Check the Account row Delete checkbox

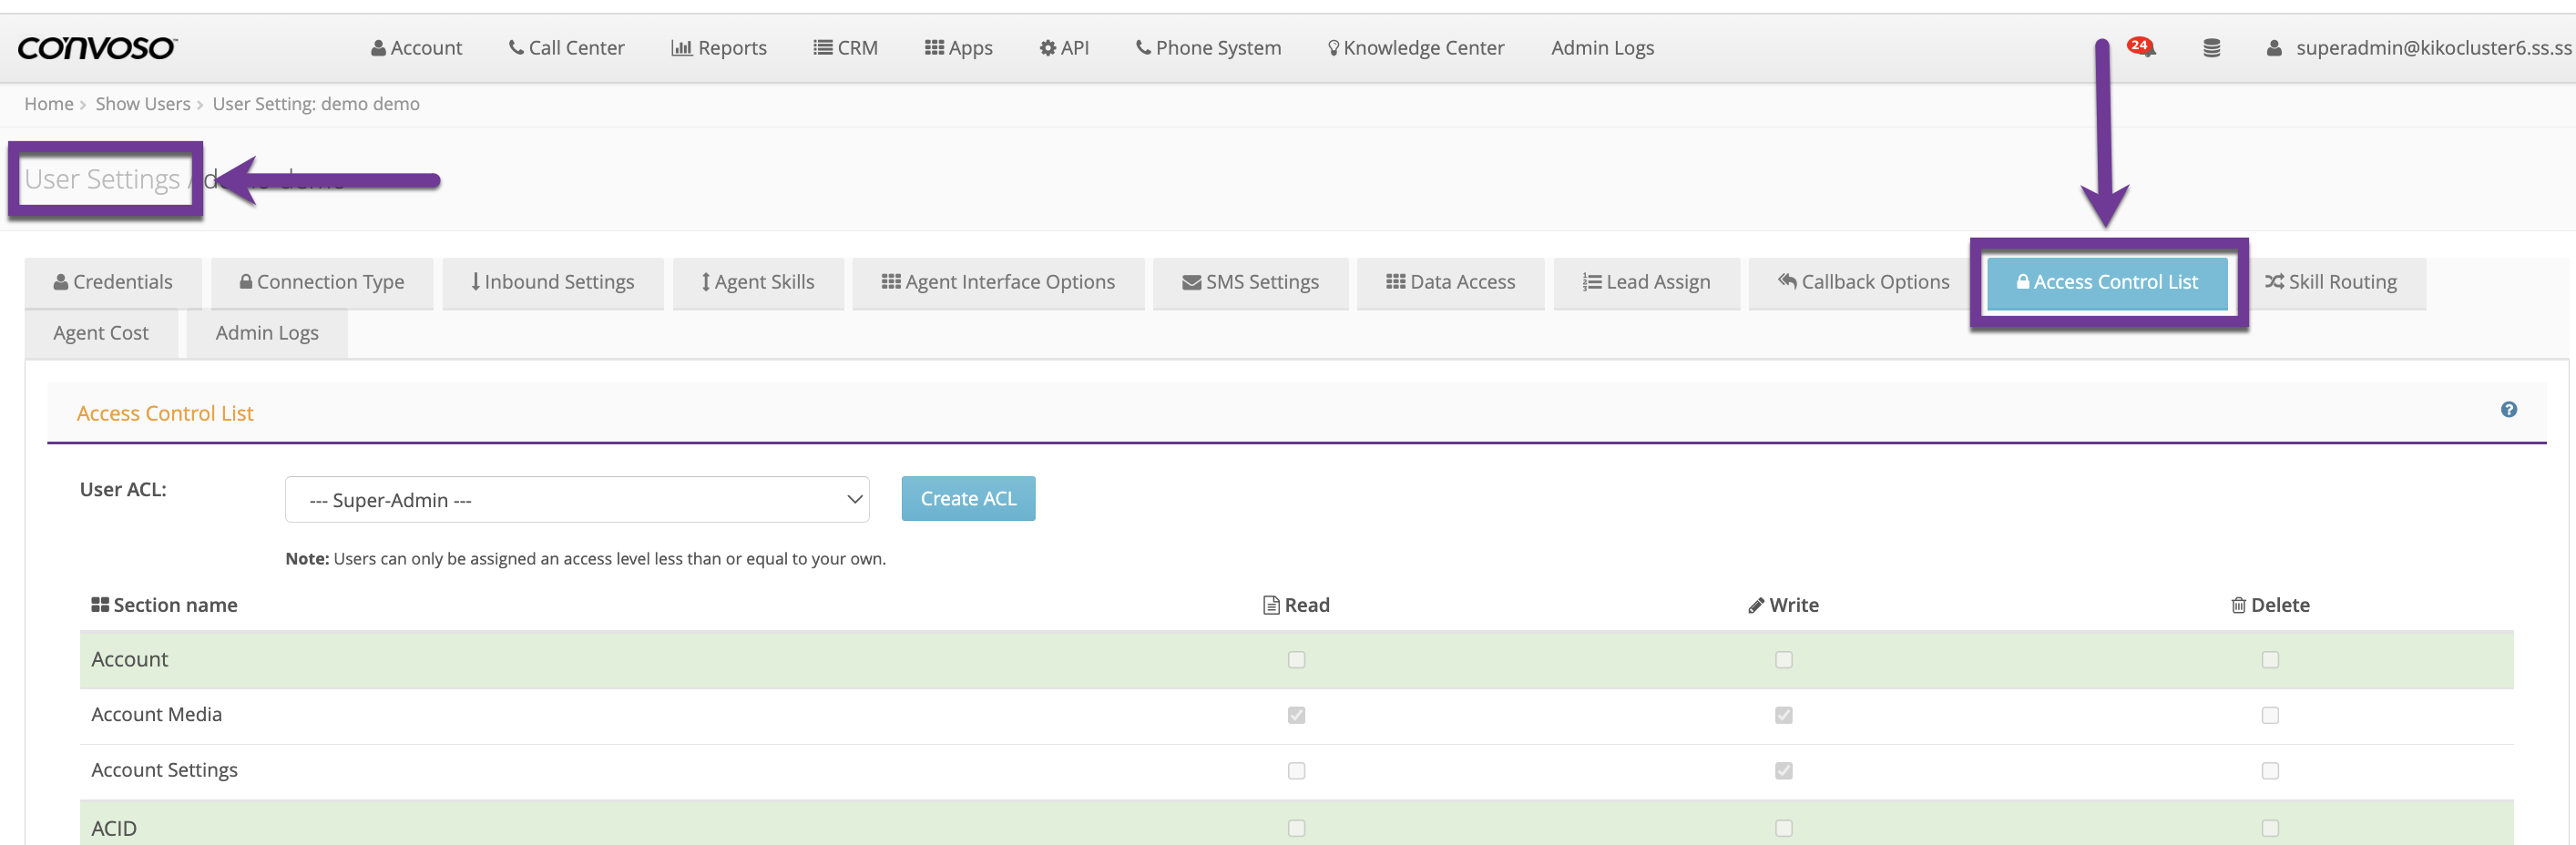tap(2269, 660)
